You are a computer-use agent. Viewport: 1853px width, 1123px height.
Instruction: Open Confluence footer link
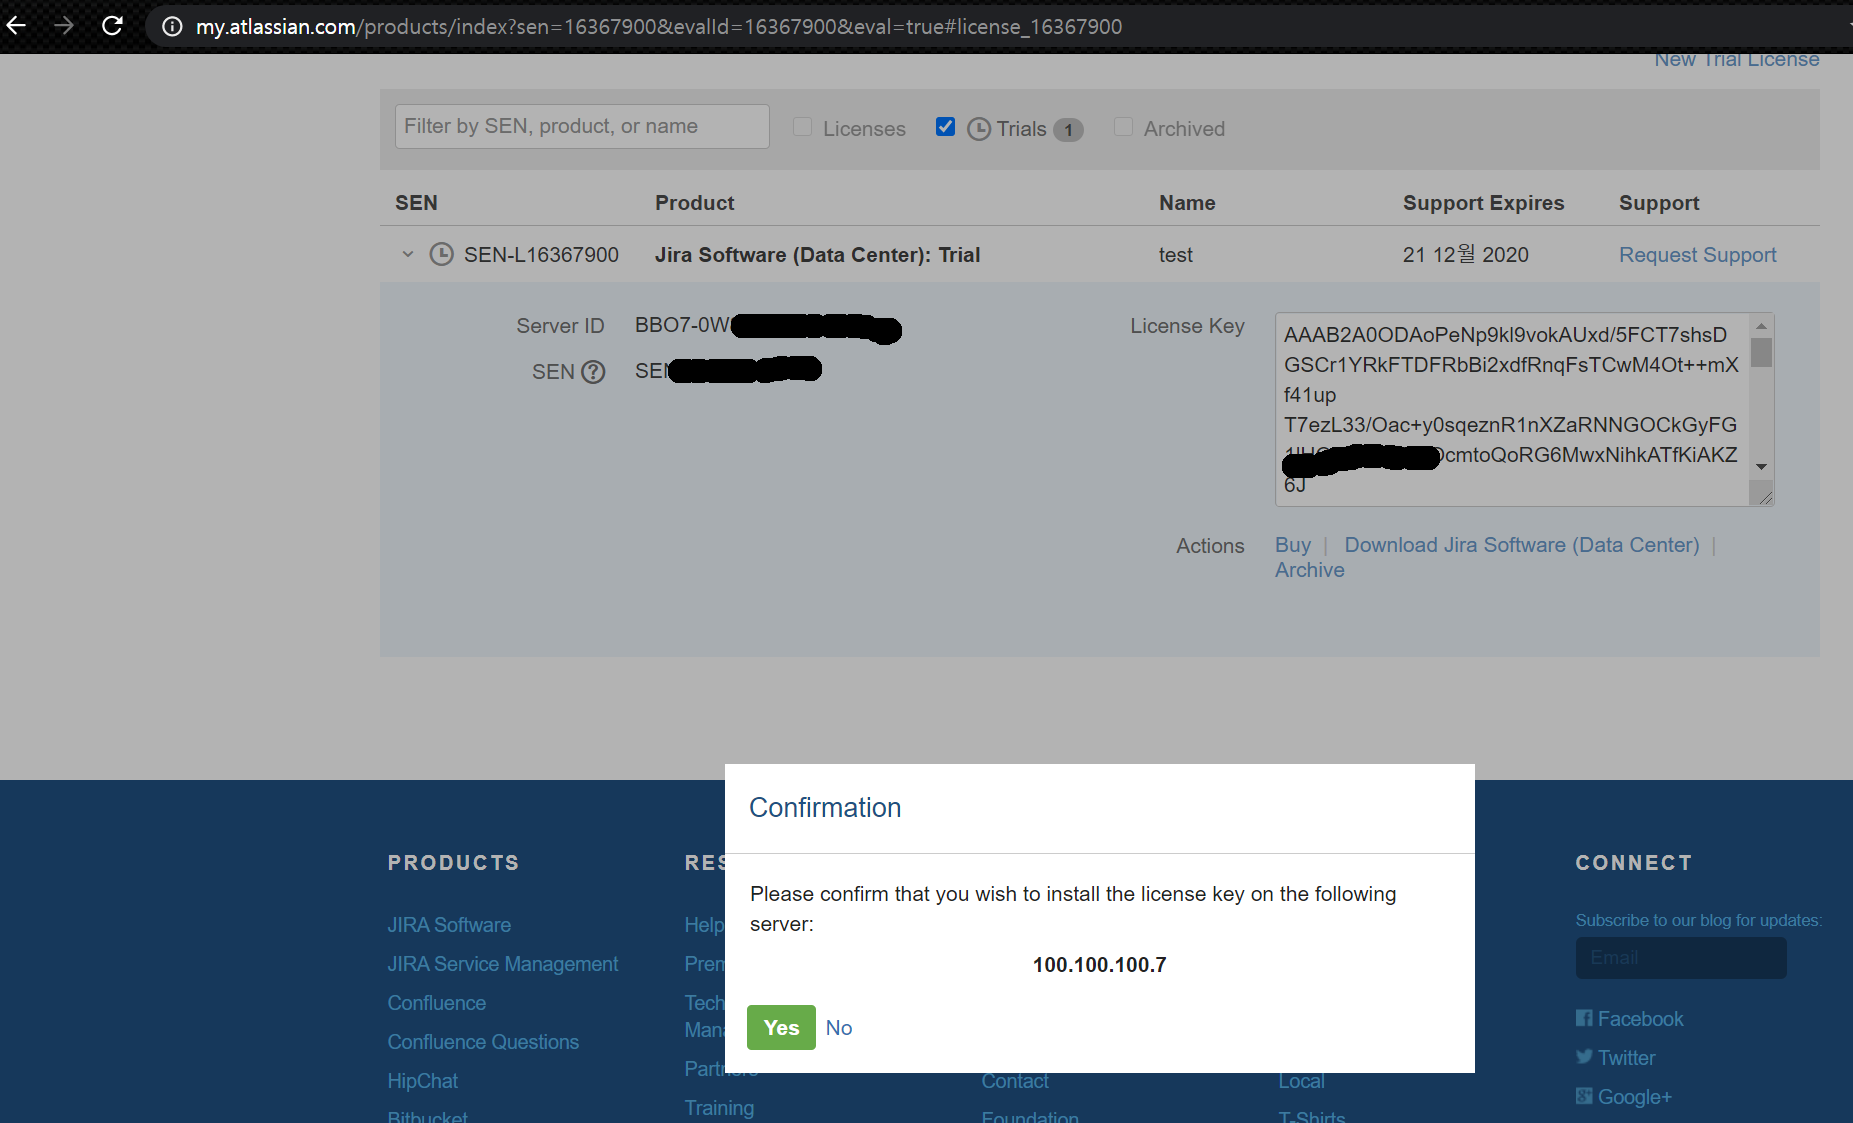point(437,1003)
